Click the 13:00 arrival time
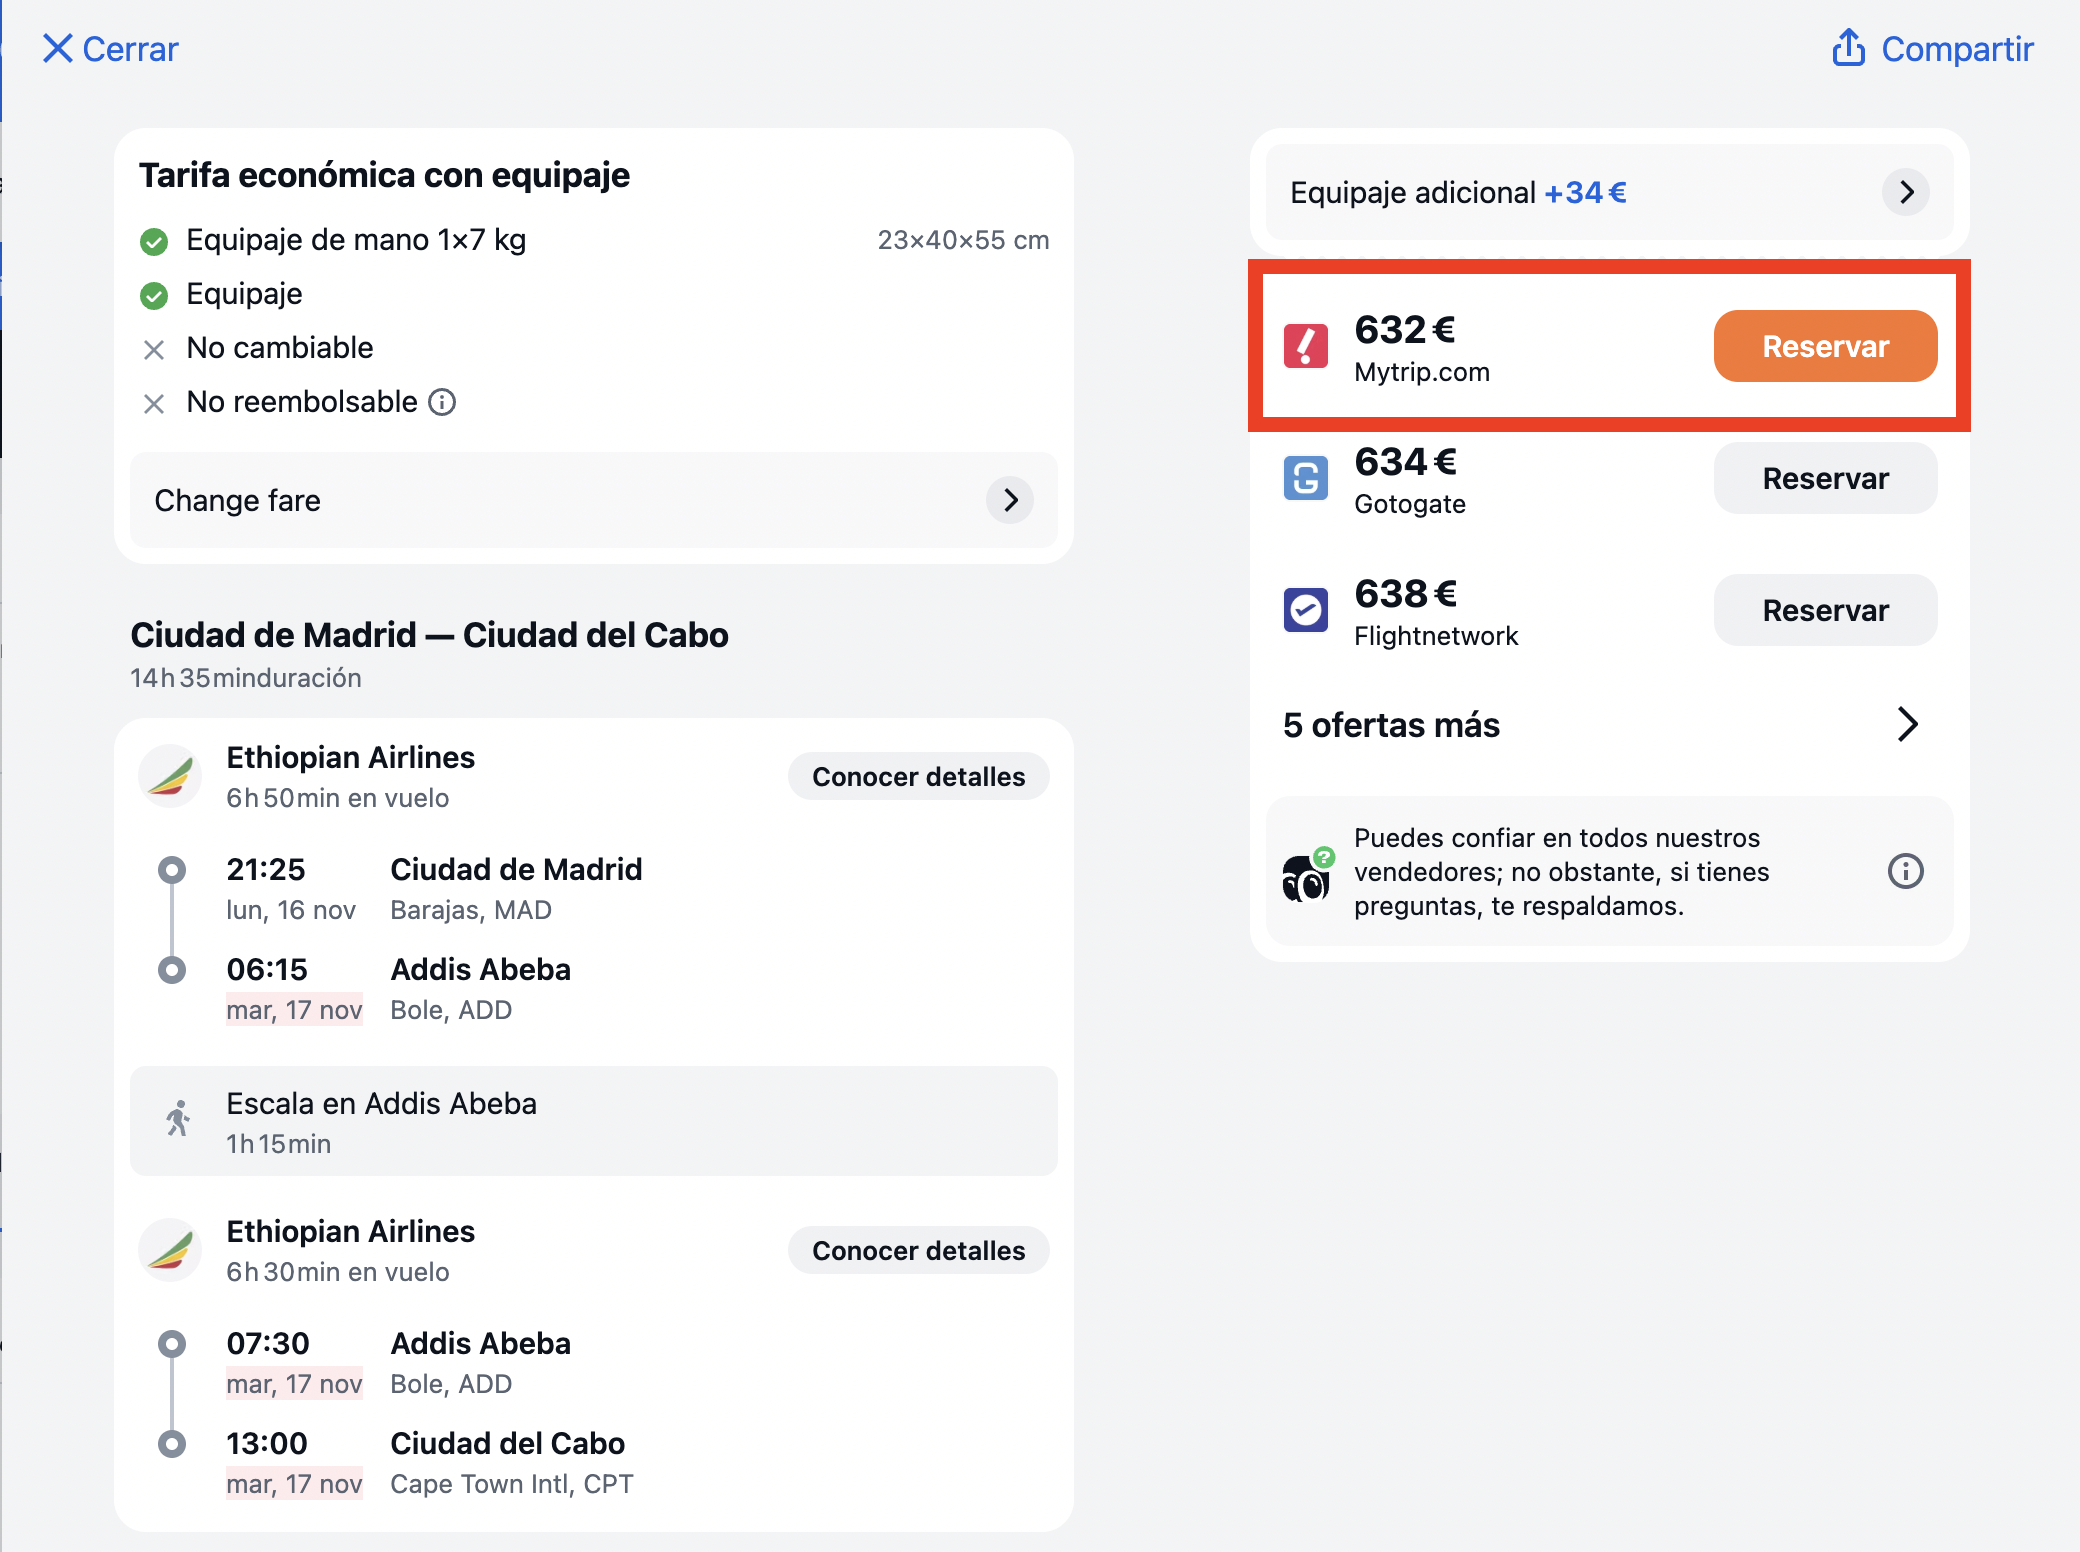2080x1552 pixels. (267, 1443)
